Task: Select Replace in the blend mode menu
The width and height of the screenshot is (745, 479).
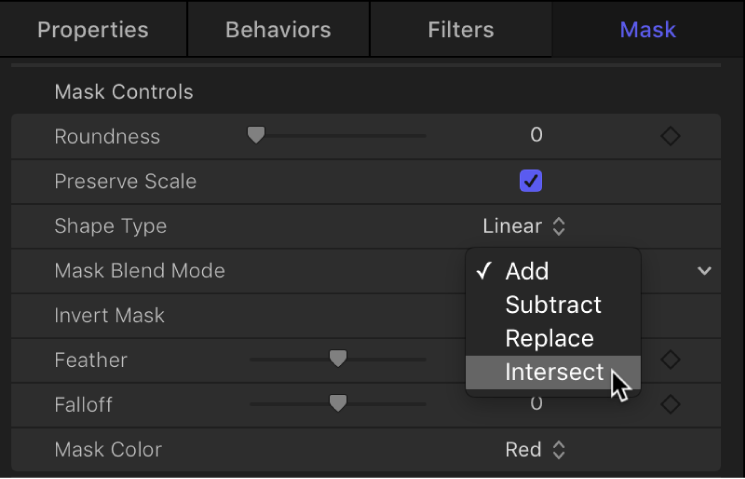Action: click(549, 338)
